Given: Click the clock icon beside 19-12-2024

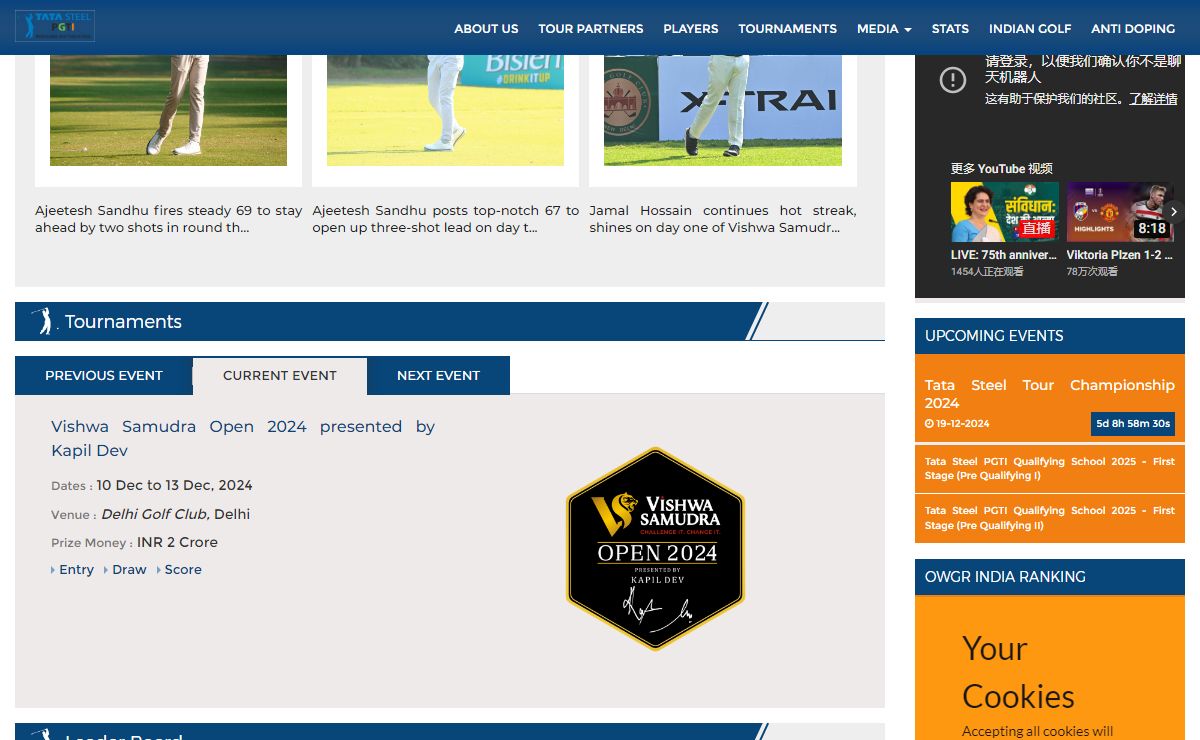Looking at the screenshot, I should 929,424.
